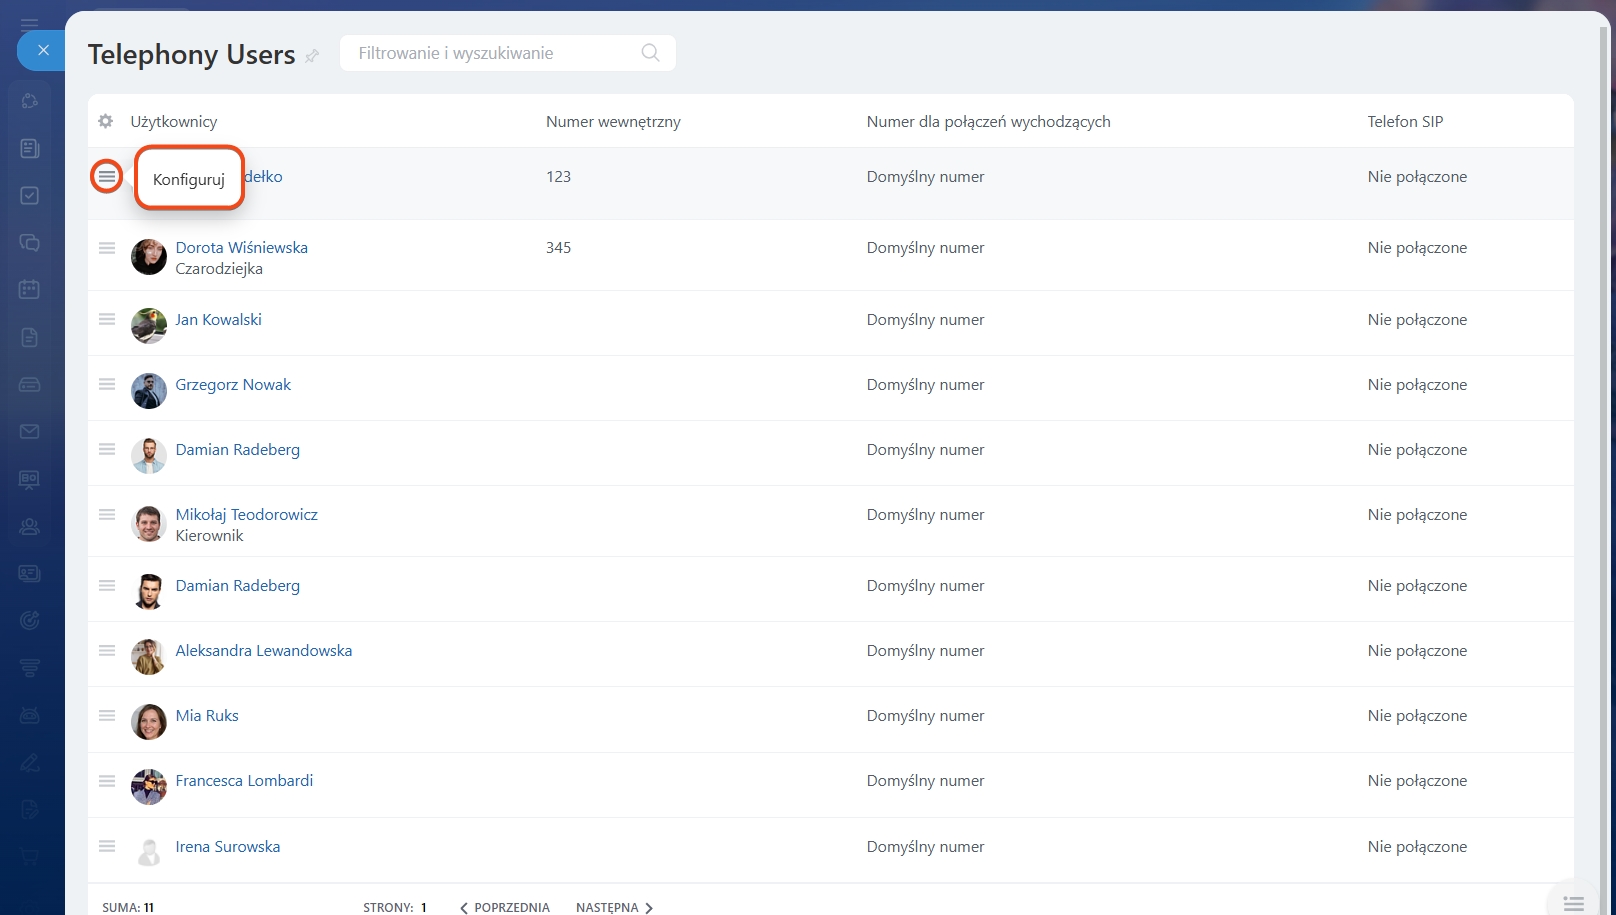This screenshot has width=1616, height=915.
Task: Go to previous page with Poprzednia
Action: 505,907
